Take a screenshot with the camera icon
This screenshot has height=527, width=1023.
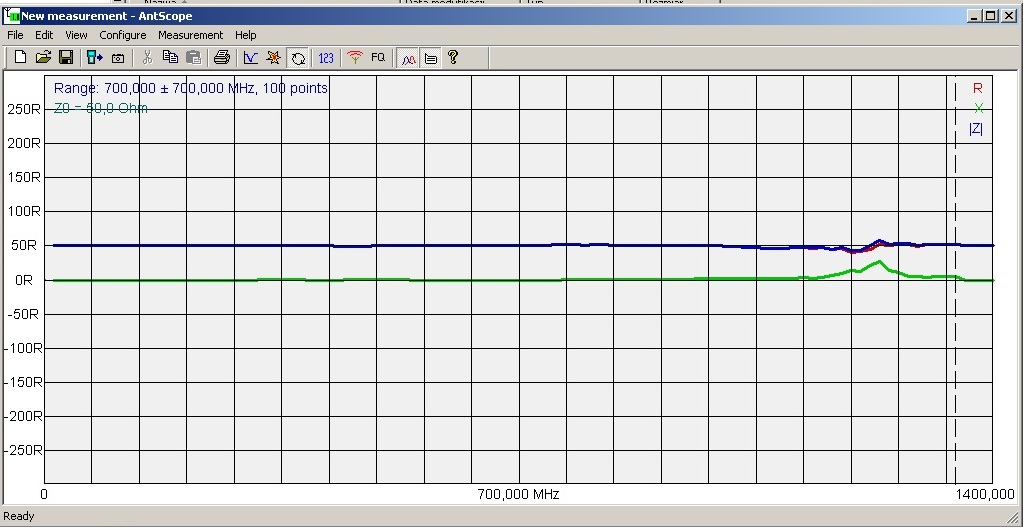point(117,58)
